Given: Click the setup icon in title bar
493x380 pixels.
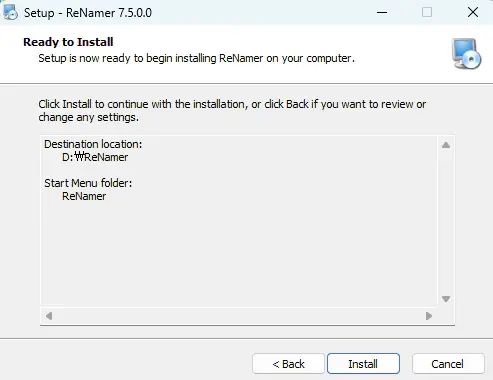Looking at the screenshot, I should [10, 12].
